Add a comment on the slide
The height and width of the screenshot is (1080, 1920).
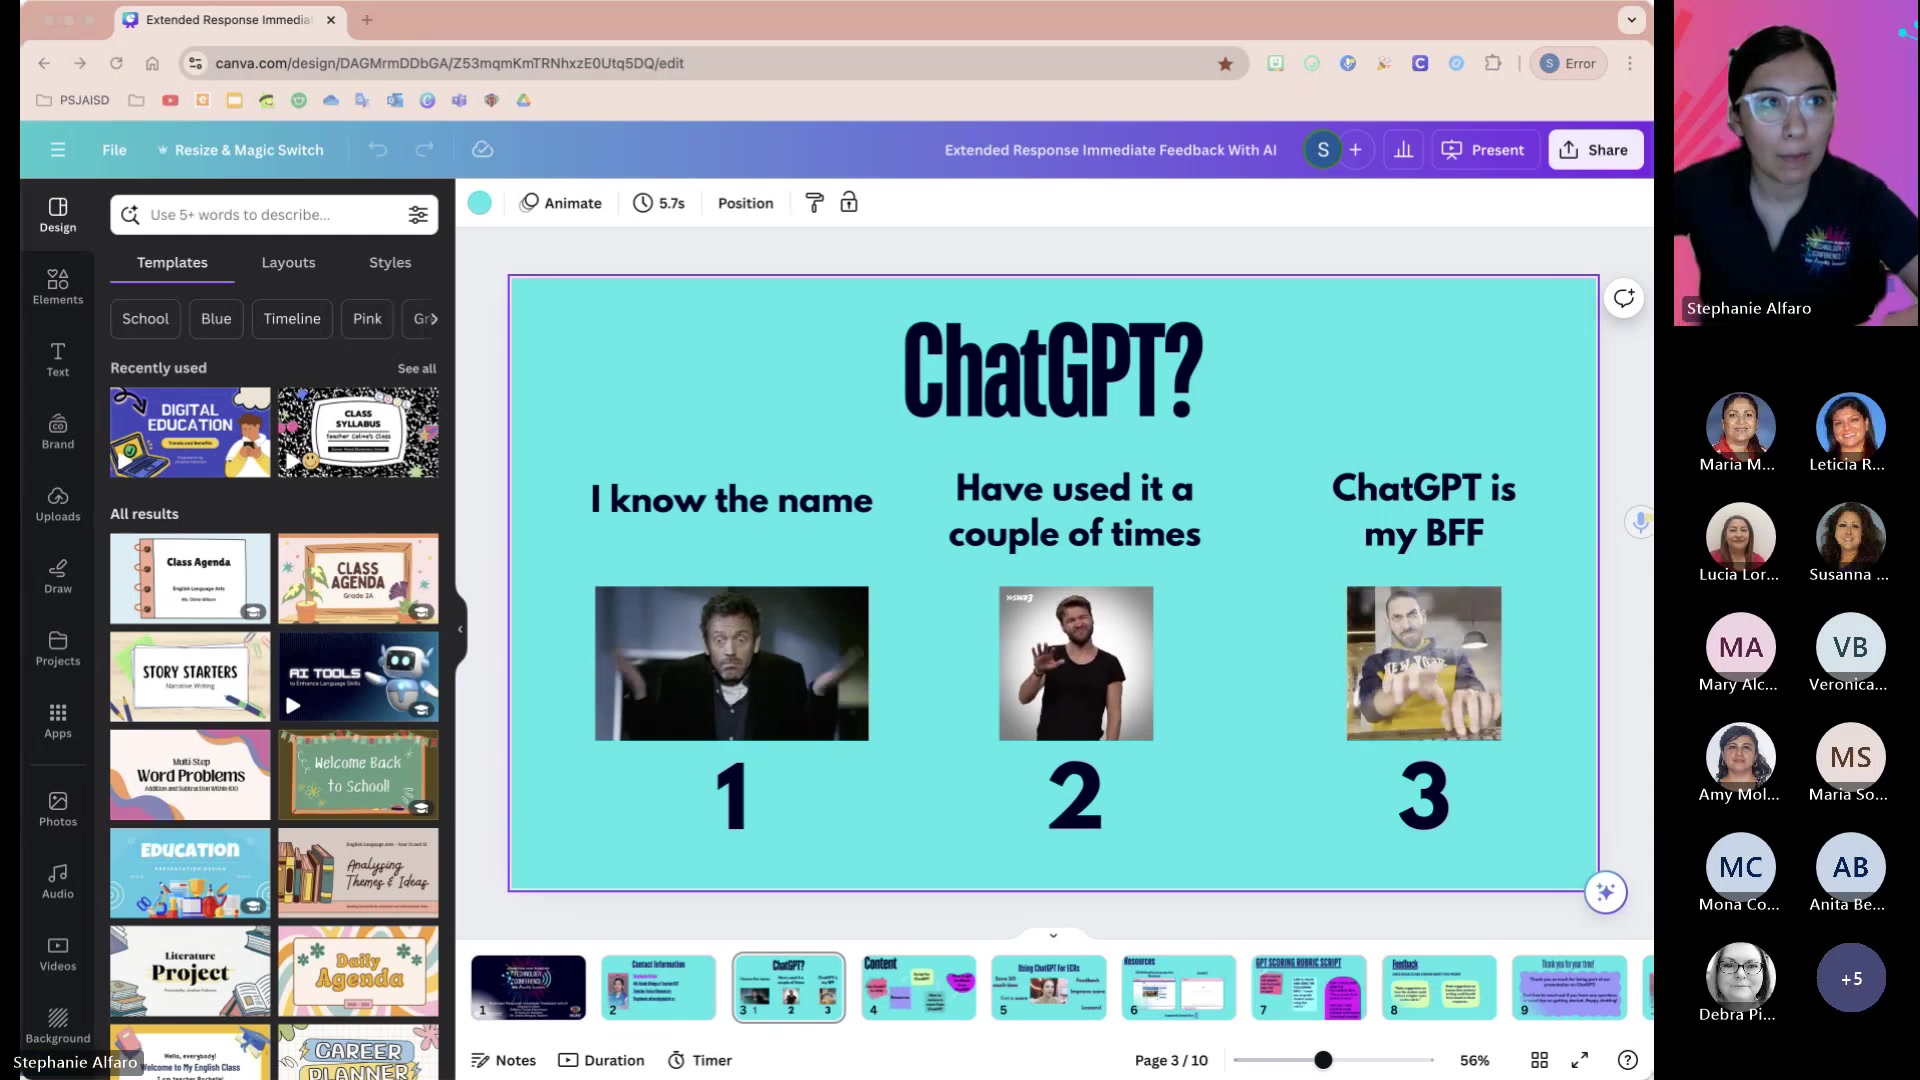[1624, 298]
